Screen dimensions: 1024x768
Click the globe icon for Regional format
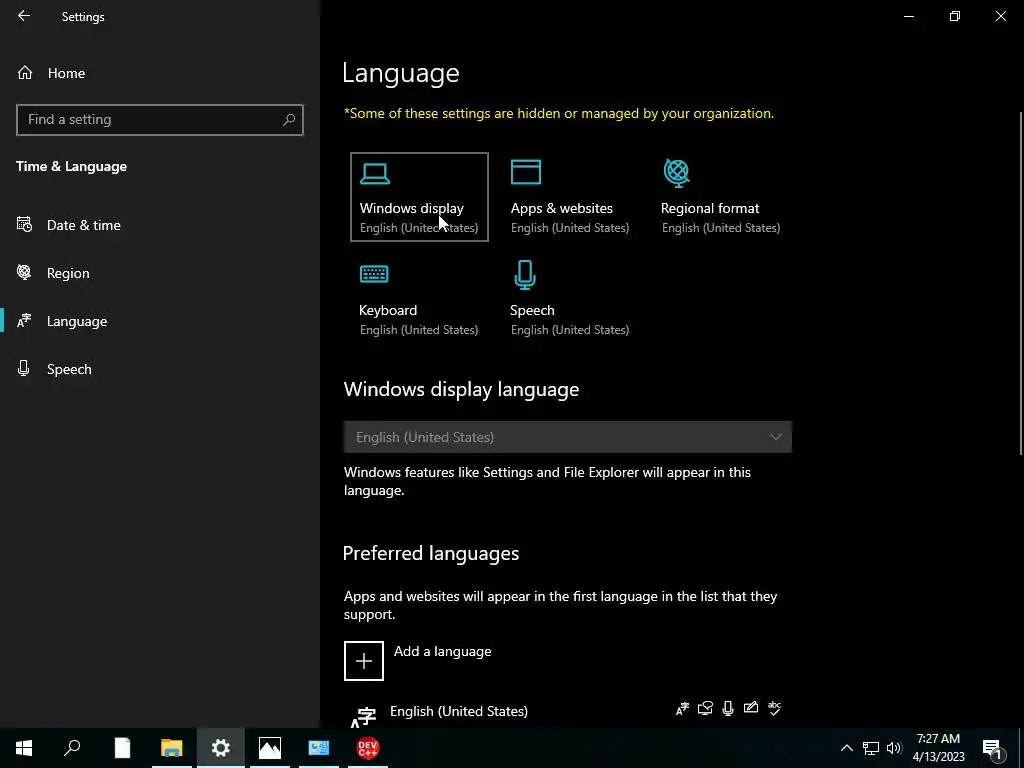point(677,173)
